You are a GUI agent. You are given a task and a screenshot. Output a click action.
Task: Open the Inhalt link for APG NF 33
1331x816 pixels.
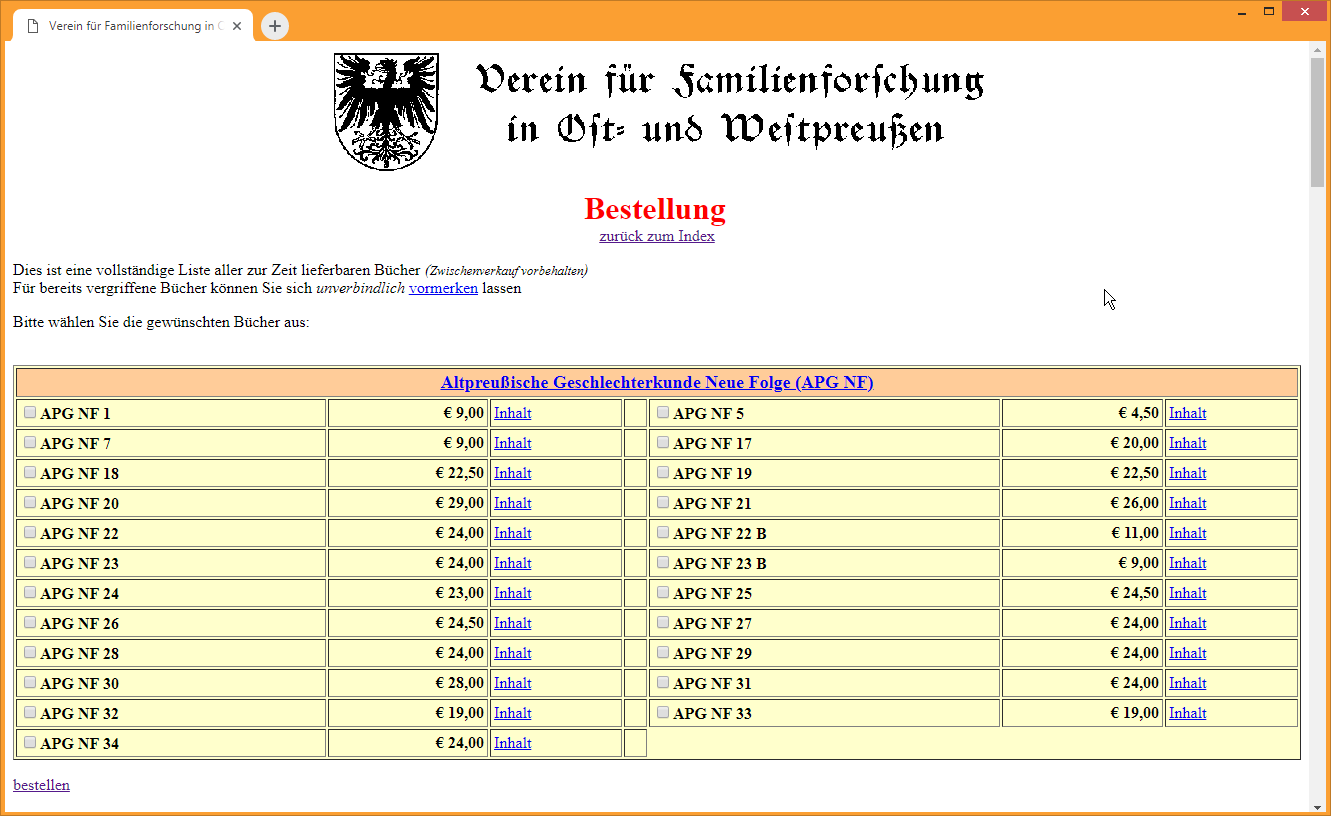[1187, 712]
